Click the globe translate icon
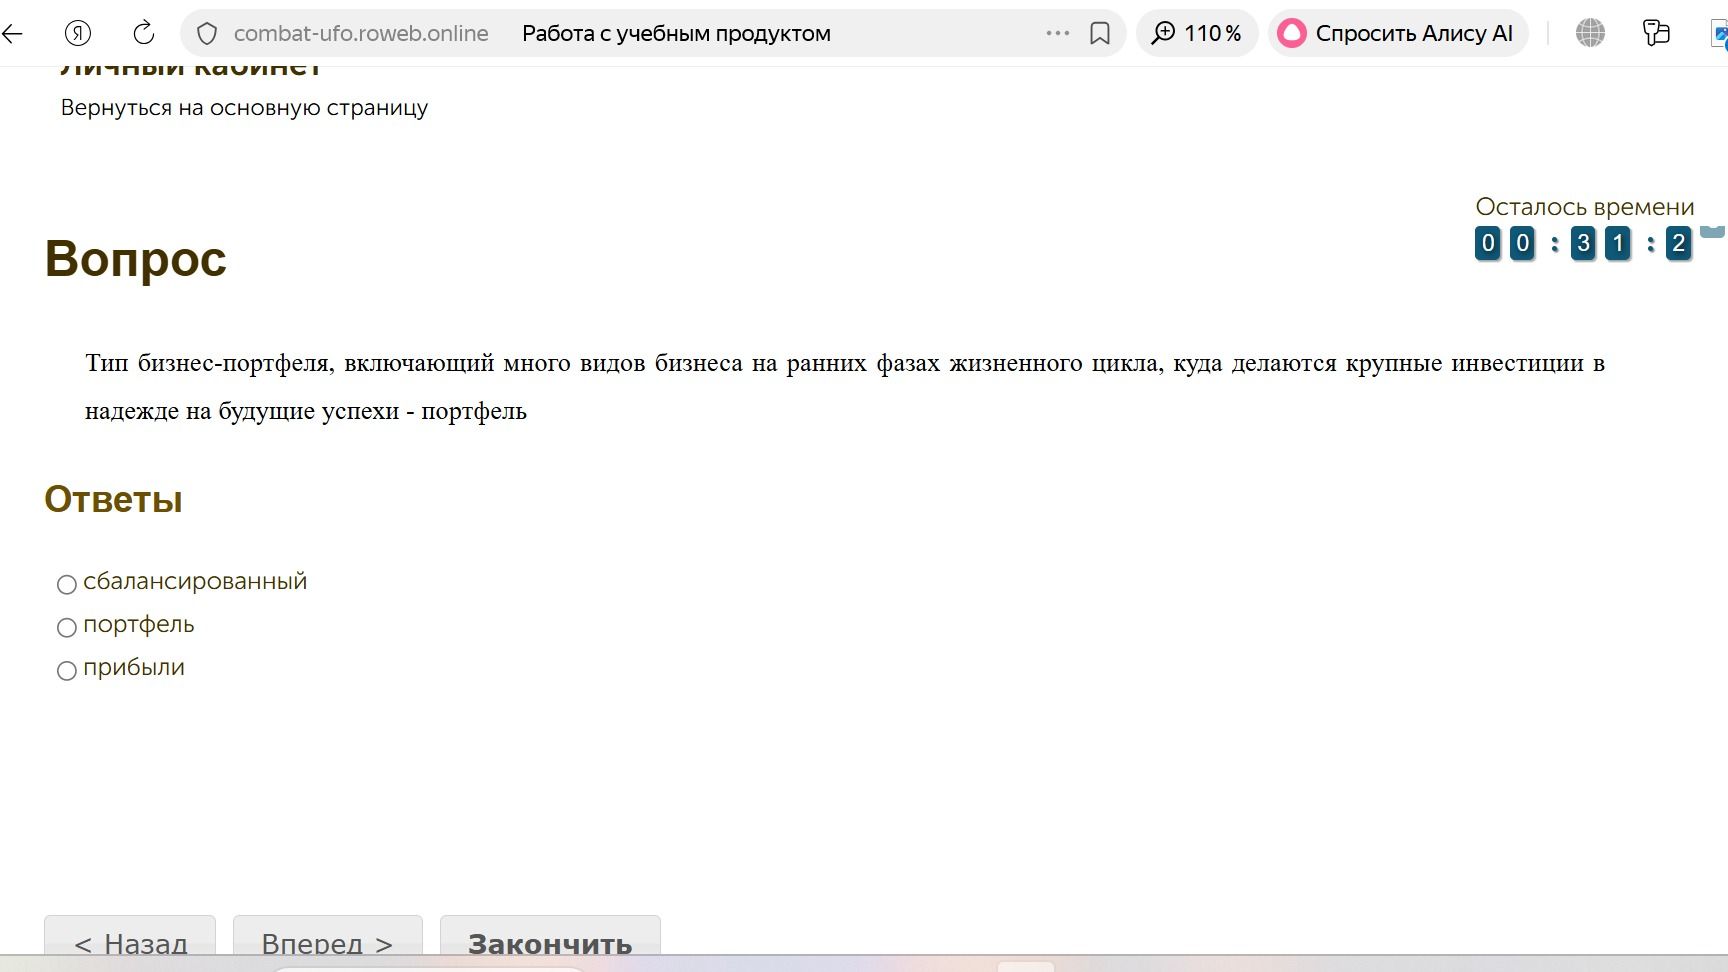Image resolution: width=1728 pixels, height=972 pixels. click(1590, 33)
